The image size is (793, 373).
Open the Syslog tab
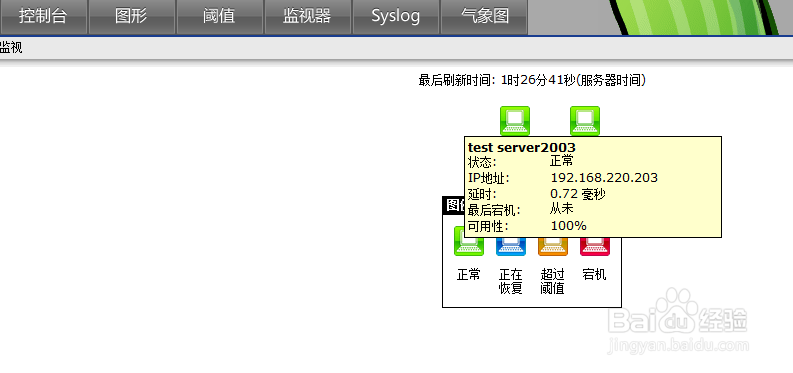395,17
